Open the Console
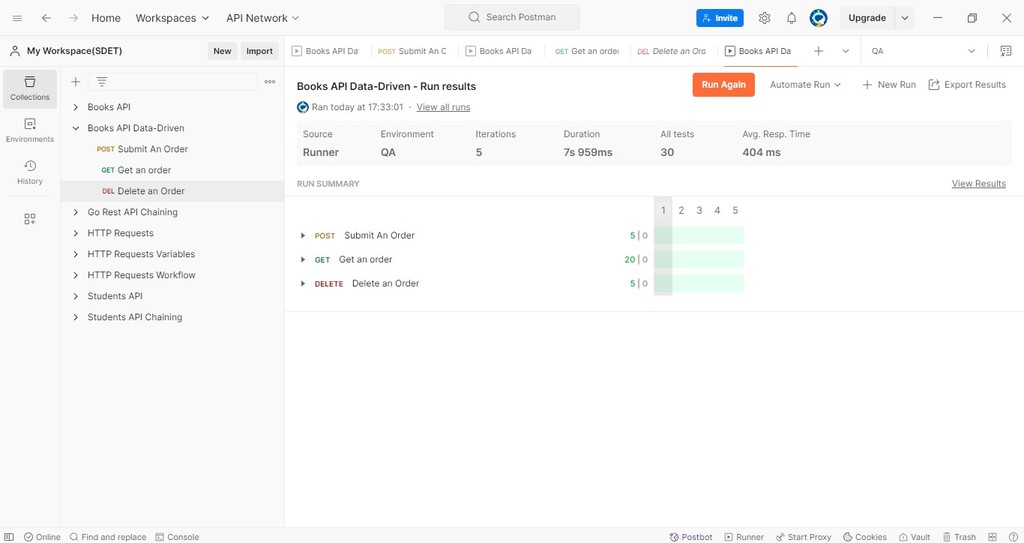The image size is (1024, 543). coord(177,537)
